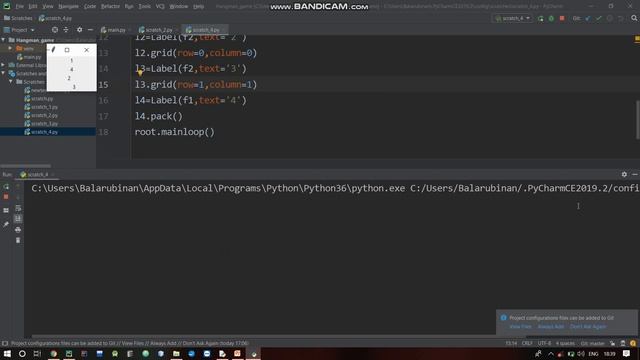Click the debug bug icon in top toolbar
Viewport: 640px width, 360px height.
pyautogui.click(x=551, y=18)
